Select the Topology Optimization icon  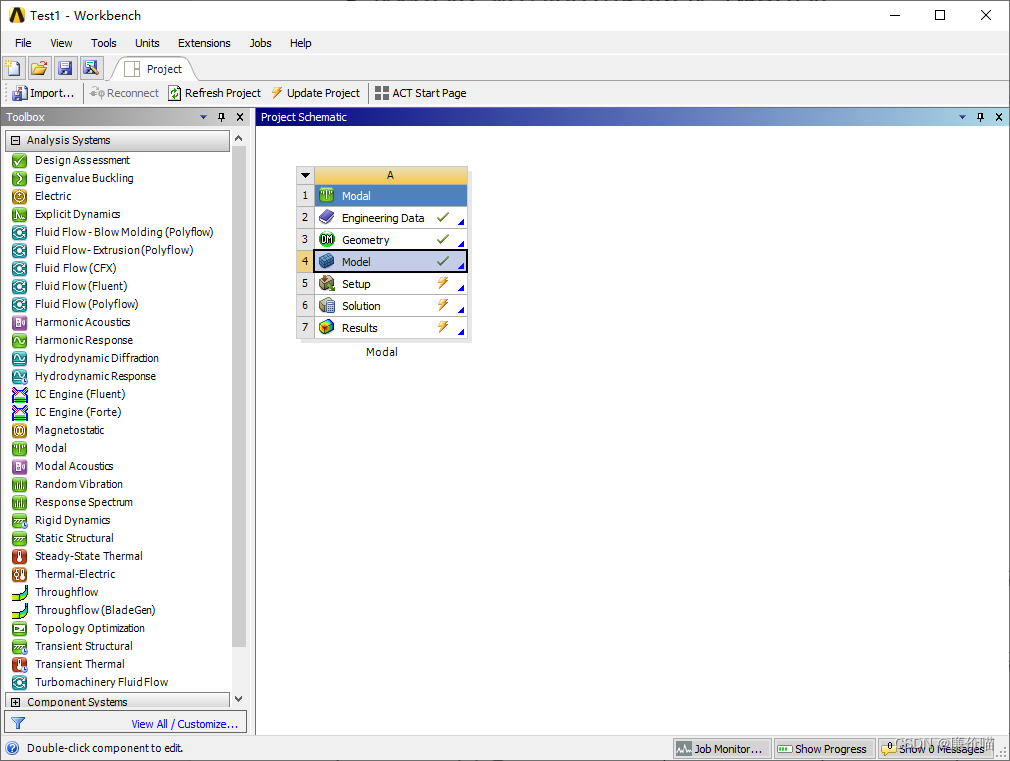19,628
